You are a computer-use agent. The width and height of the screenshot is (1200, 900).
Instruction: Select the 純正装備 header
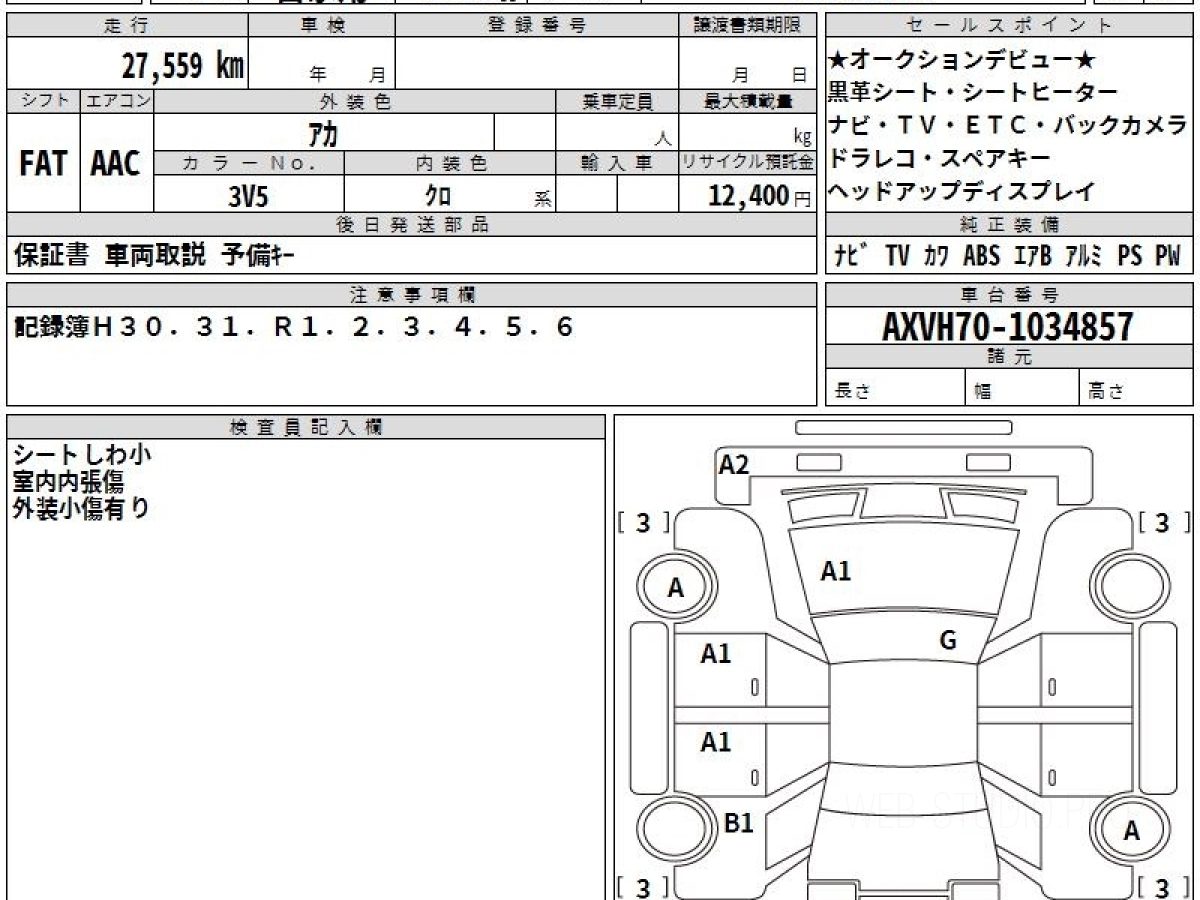[x=1009, y=225]
